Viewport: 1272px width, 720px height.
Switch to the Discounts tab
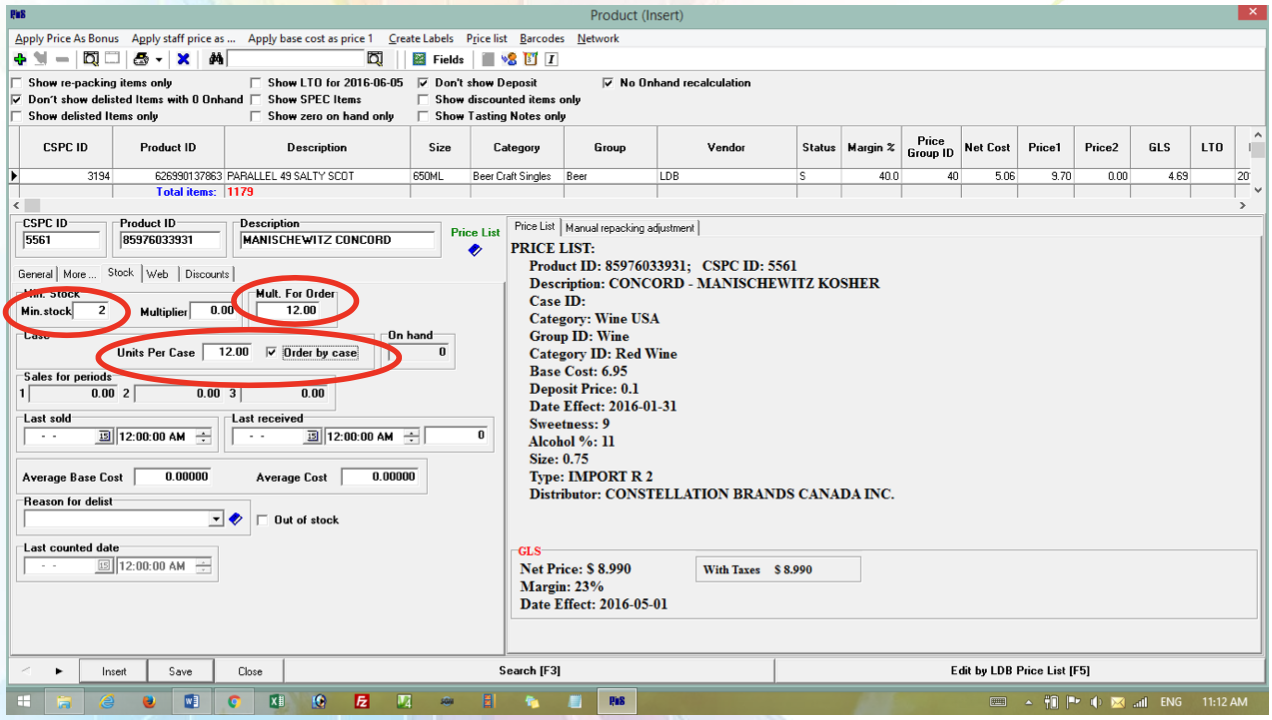tap(207, 274)
